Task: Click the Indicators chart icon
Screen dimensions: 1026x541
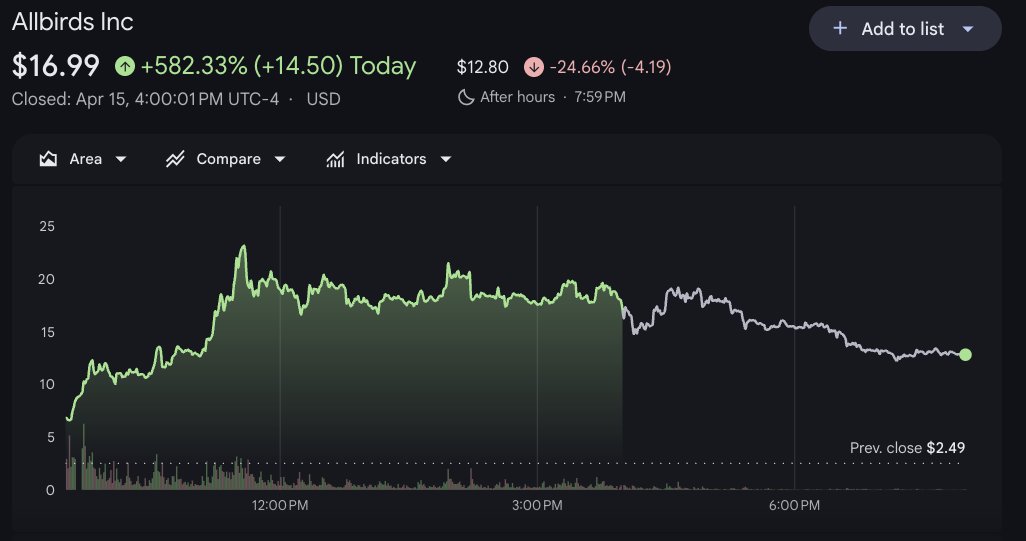Action: pyautogui.click(x=336, y=159)
